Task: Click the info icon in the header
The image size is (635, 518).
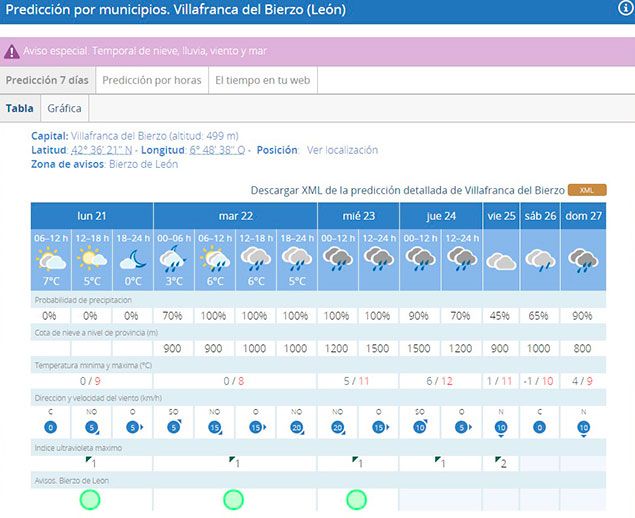Action: [626, 8]
